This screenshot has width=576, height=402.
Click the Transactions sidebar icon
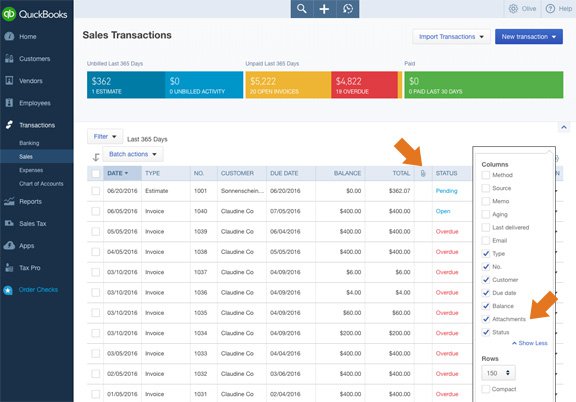pyautogui.click(x=9, y=125)
